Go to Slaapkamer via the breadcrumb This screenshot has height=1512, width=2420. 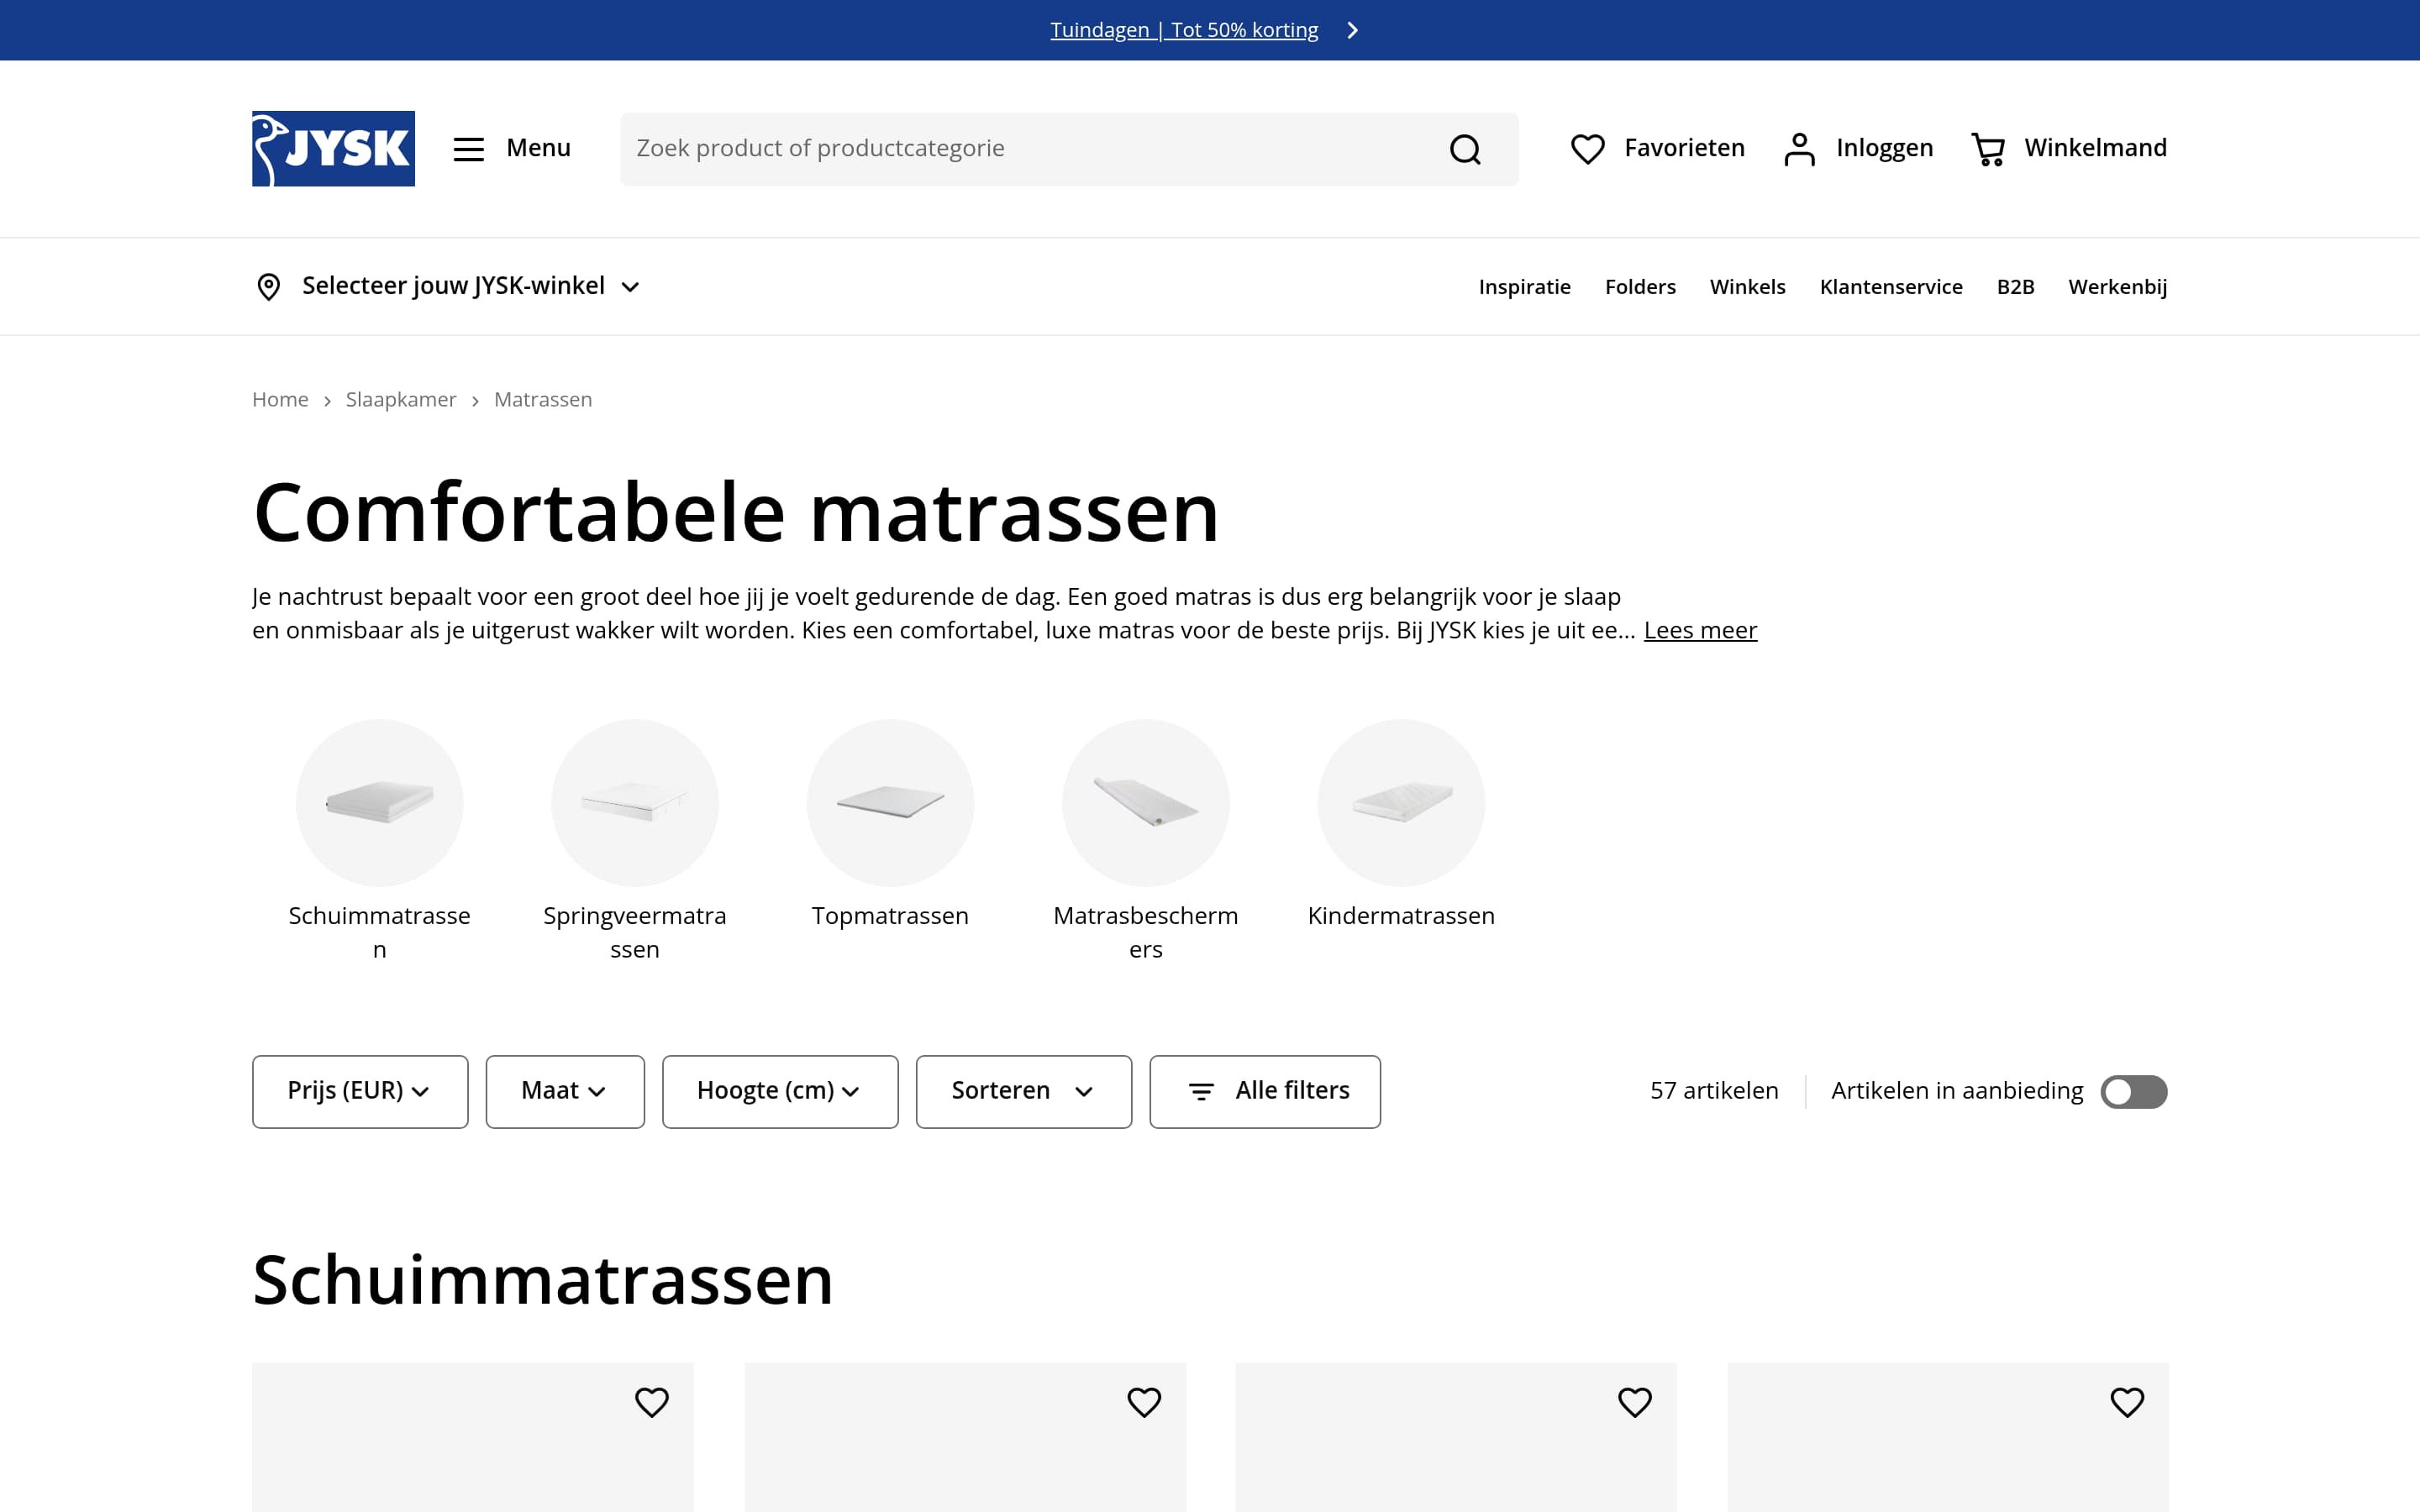(400, 399)
